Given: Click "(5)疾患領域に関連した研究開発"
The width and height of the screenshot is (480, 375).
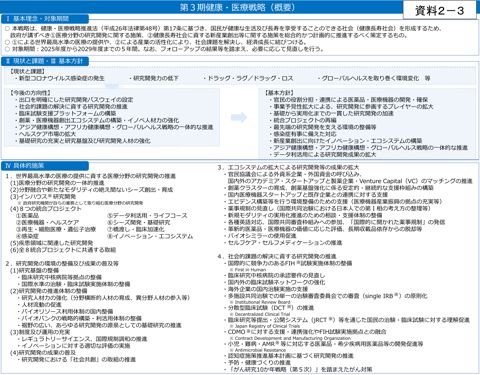Looking at the screenshot, I should point(51,243).
